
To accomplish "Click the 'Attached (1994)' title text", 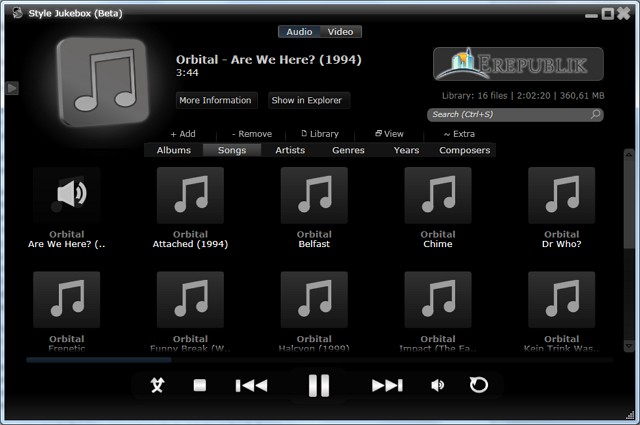I will (x=190, y=244).
